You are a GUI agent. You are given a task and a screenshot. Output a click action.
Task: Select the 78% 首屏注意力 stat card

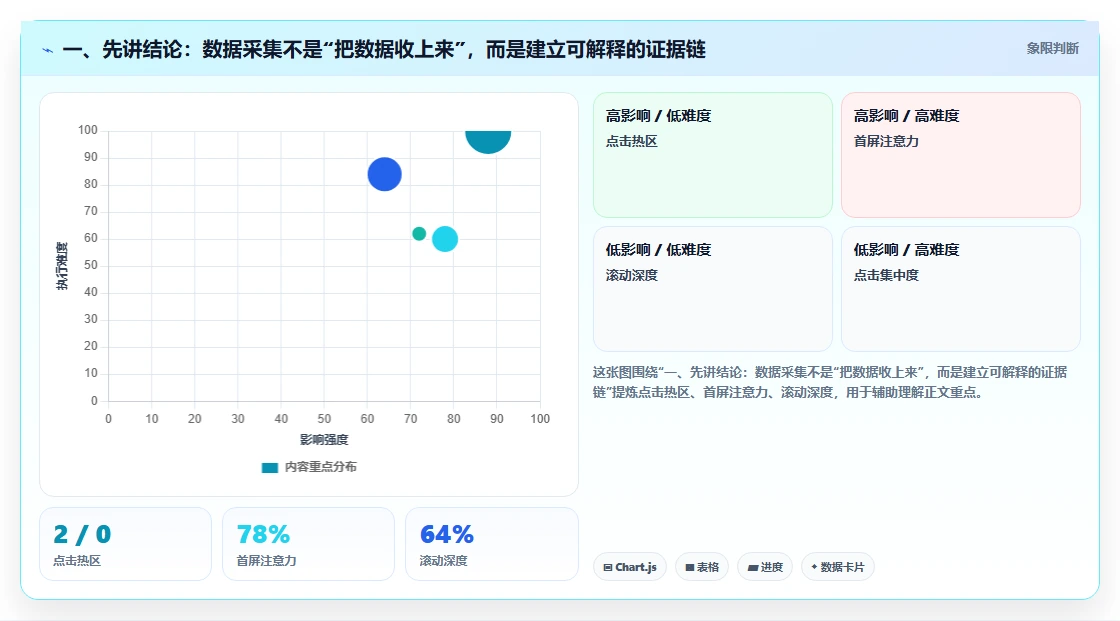pos(308,544)
